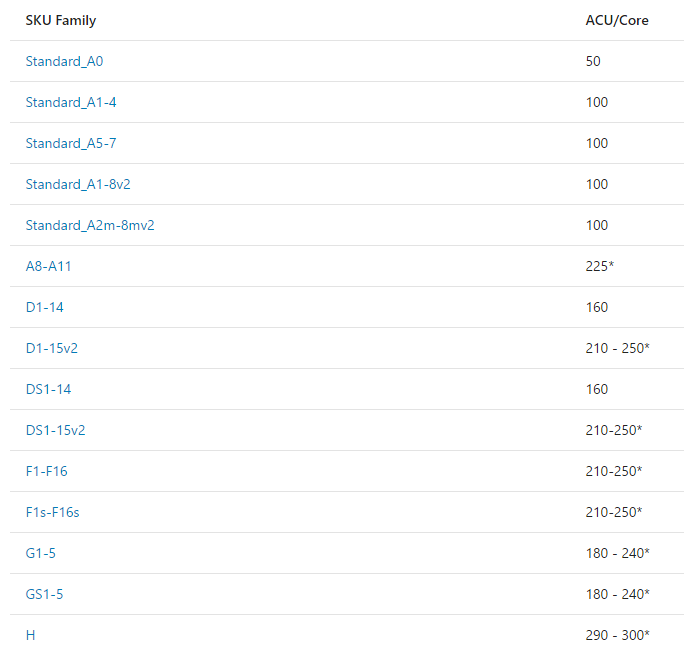This screenshot has height=653, width=684.
Task: Visit the A8-A11 link
Action: click(x=48, y=267)
